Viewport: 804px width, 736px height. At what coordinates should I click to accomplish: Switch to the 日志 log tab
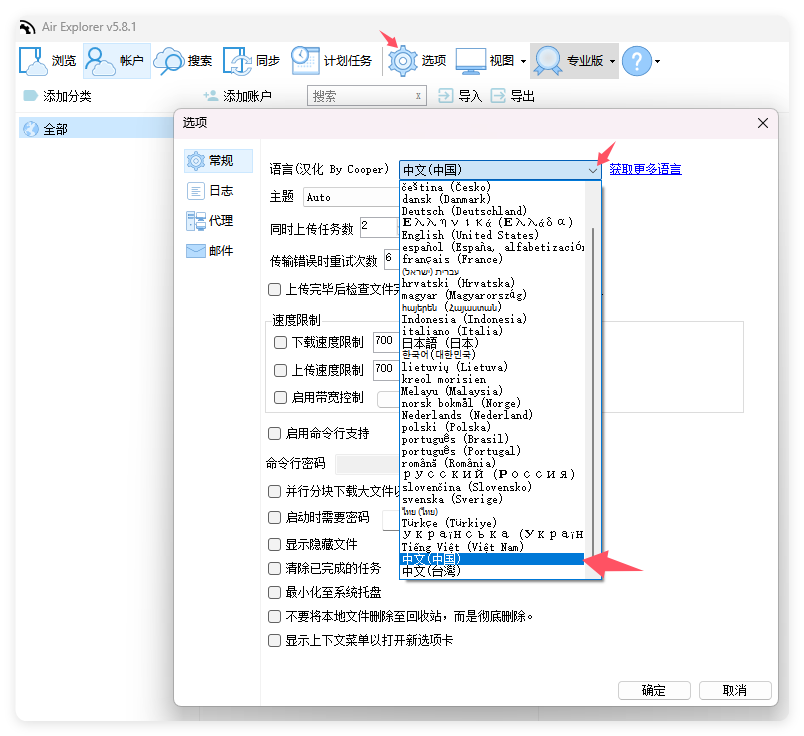pyautogui.click(x=218, y=191)
